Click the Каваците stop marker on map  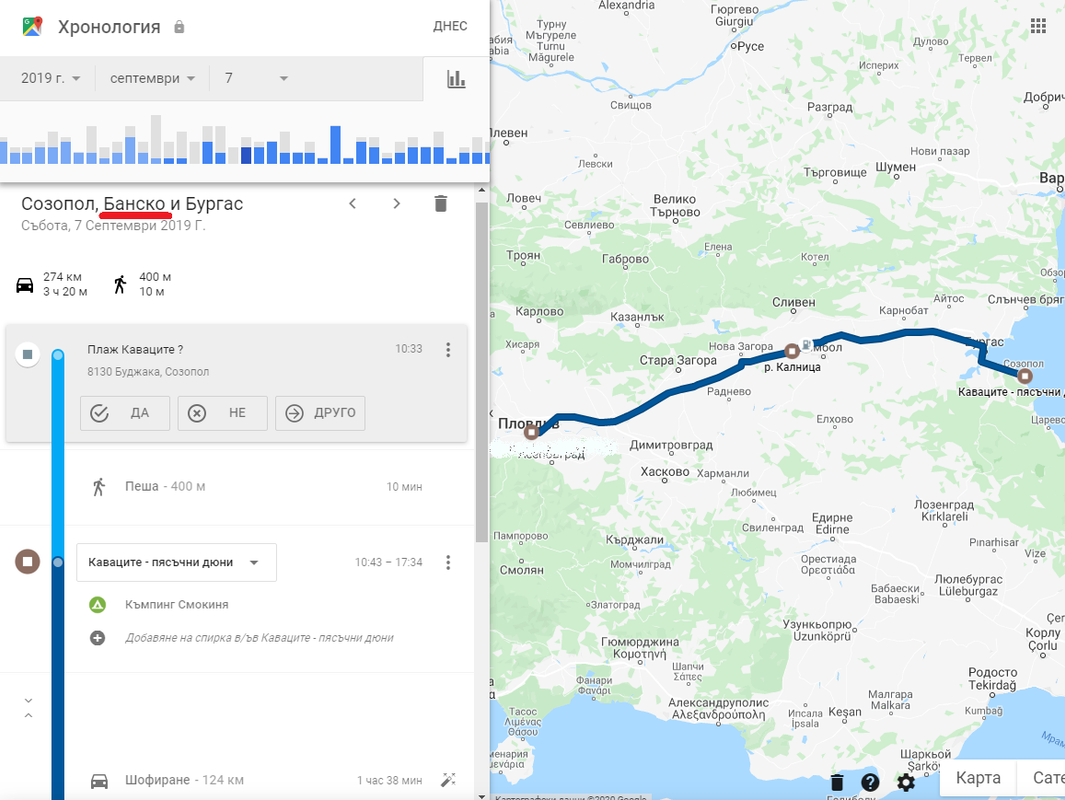pos(1024,376)
